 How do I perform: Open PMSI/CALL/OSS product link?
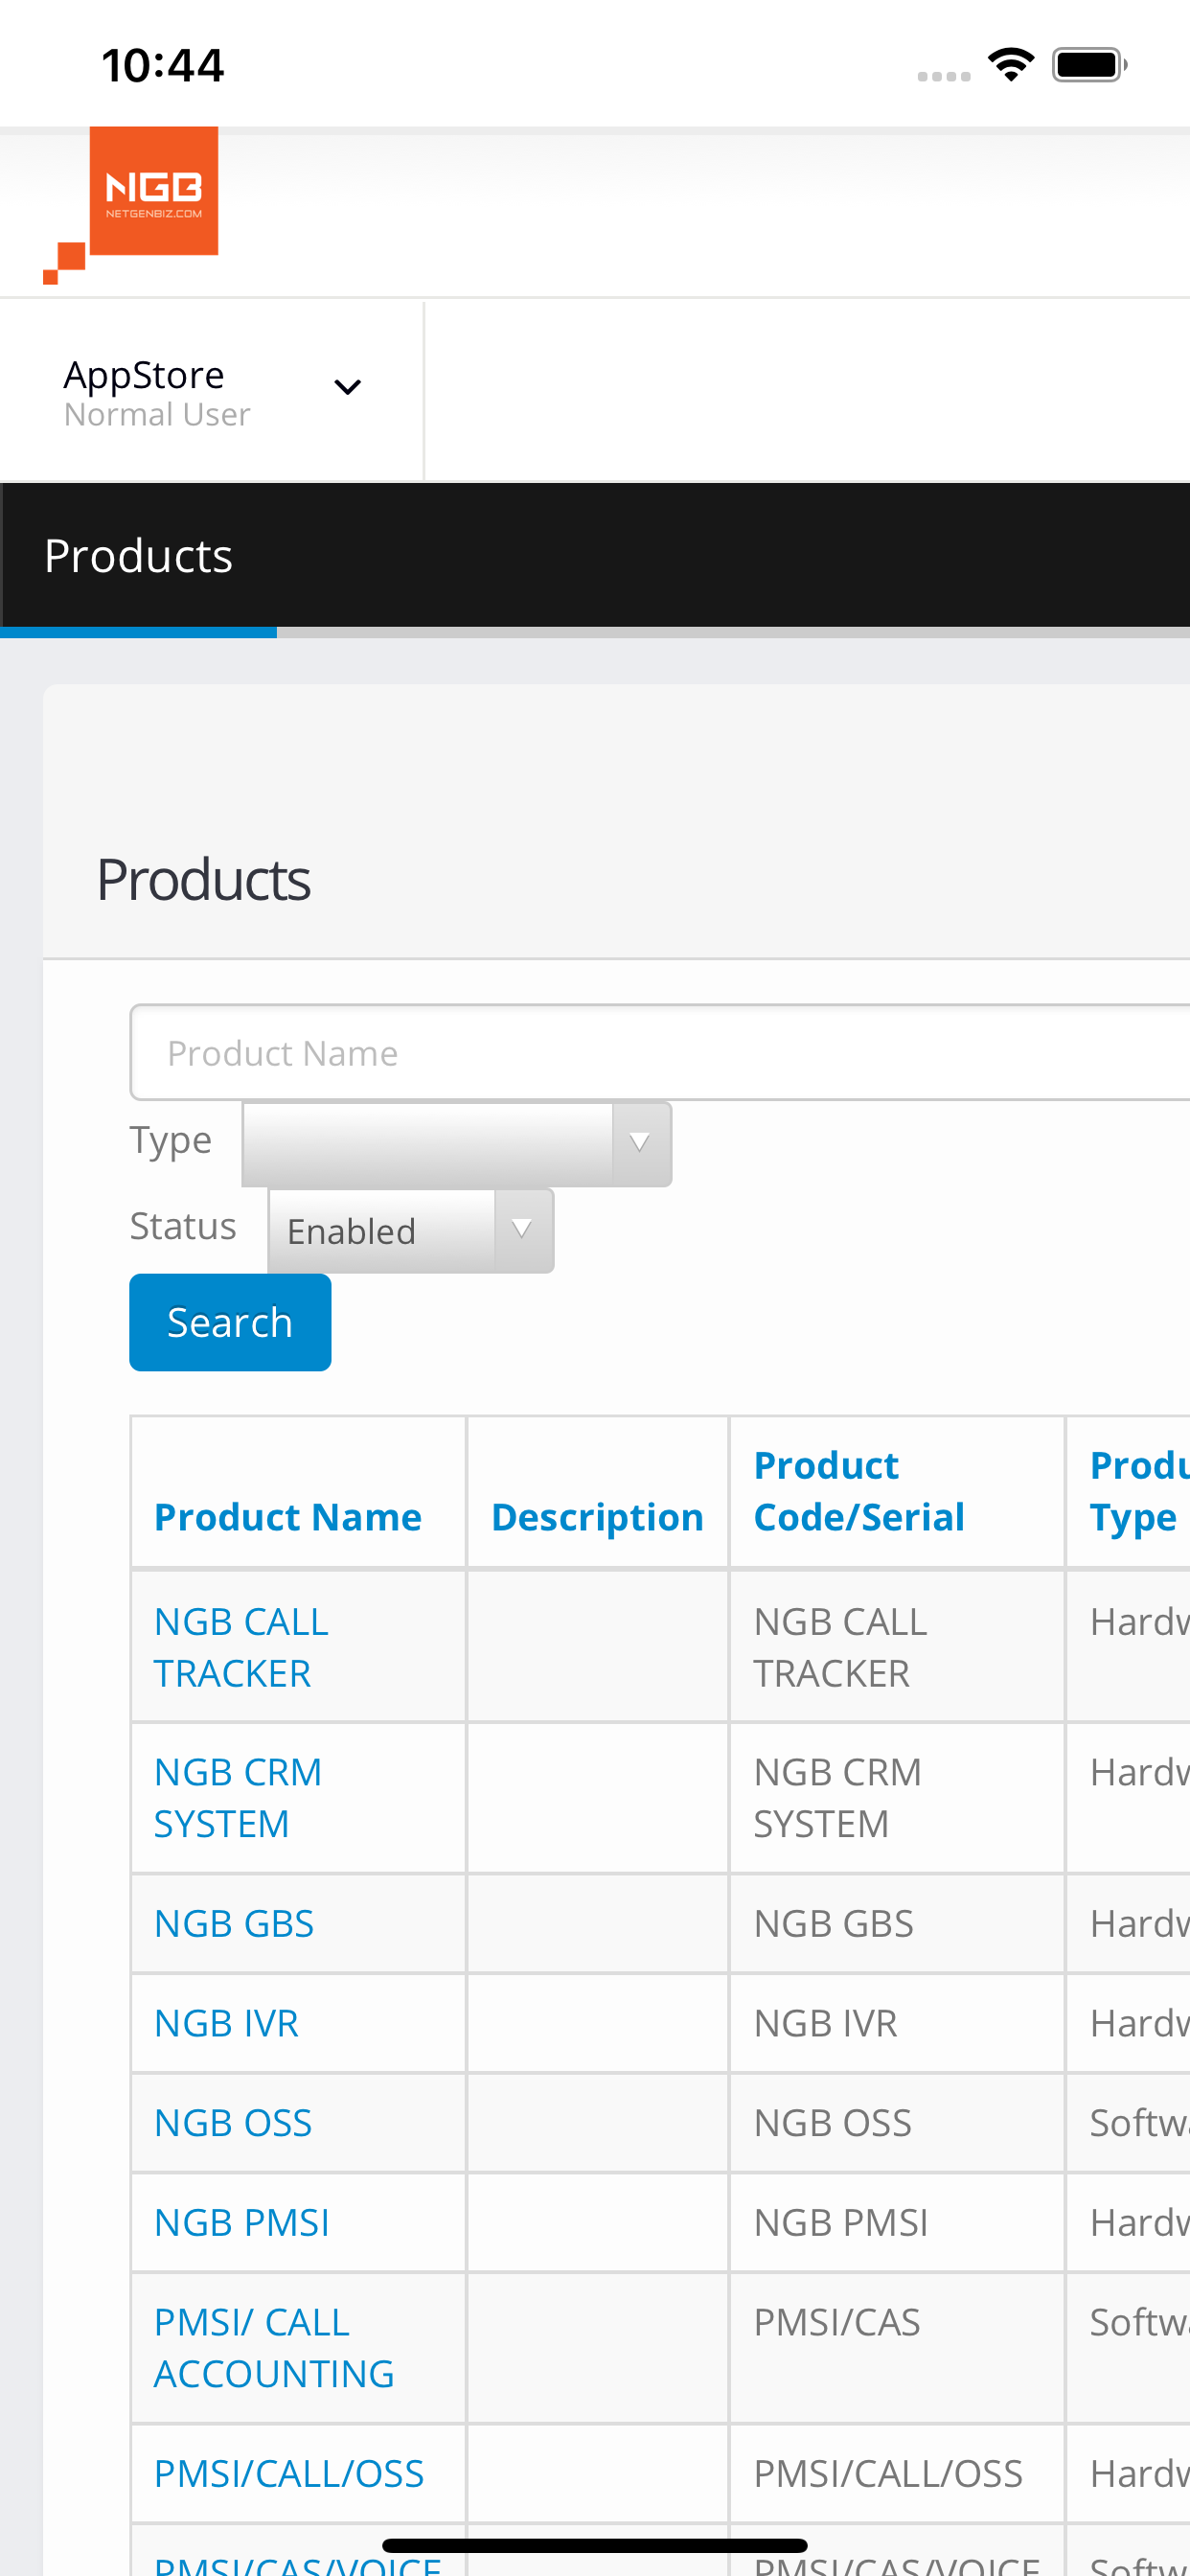click(289, 2473)
